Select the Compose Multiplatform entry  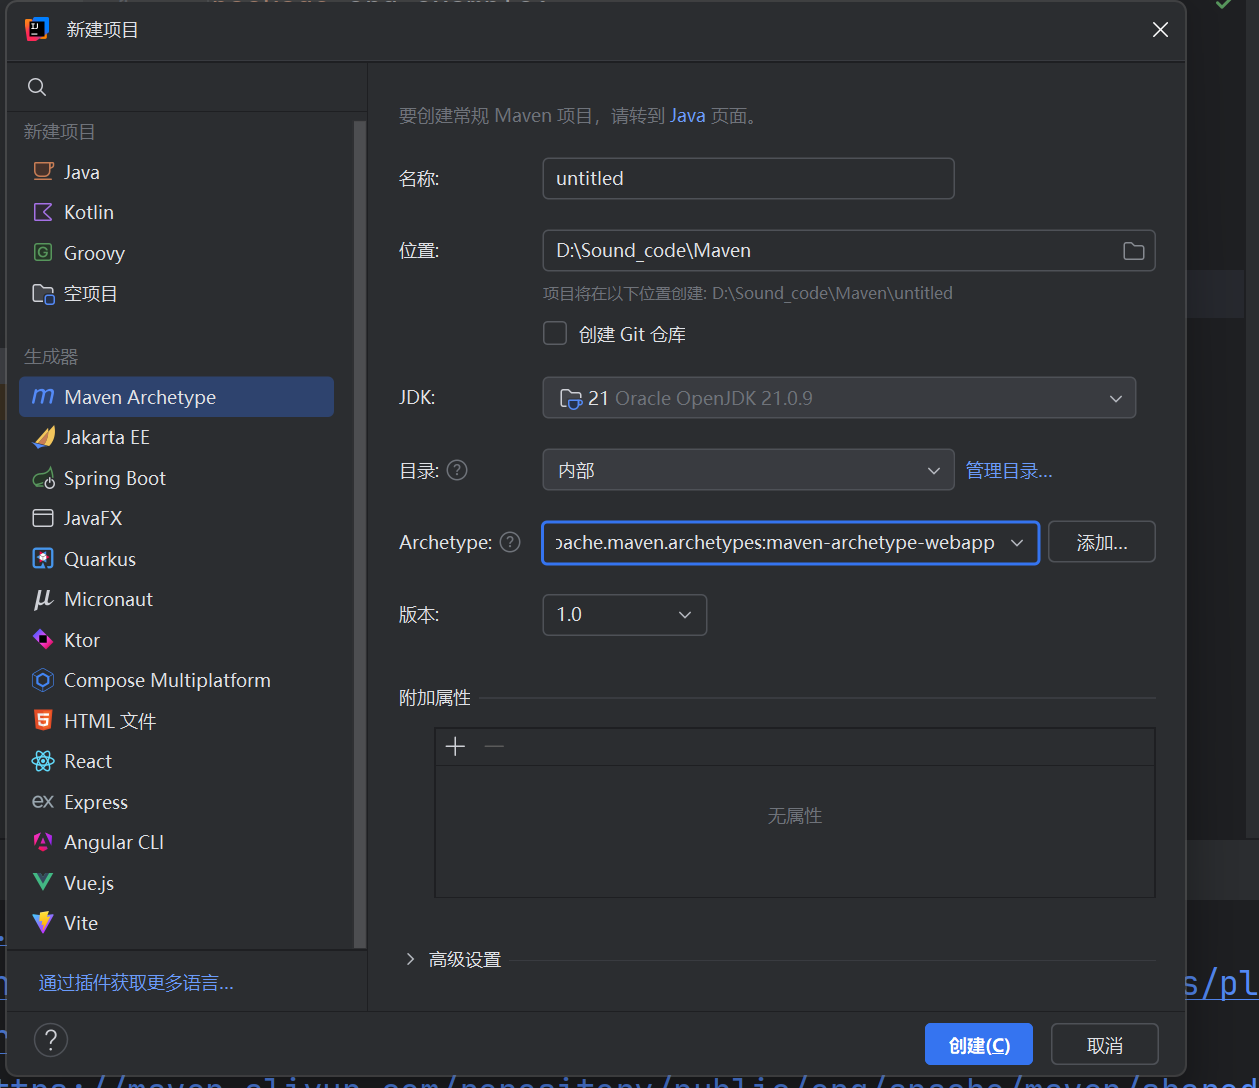[176, 680]
